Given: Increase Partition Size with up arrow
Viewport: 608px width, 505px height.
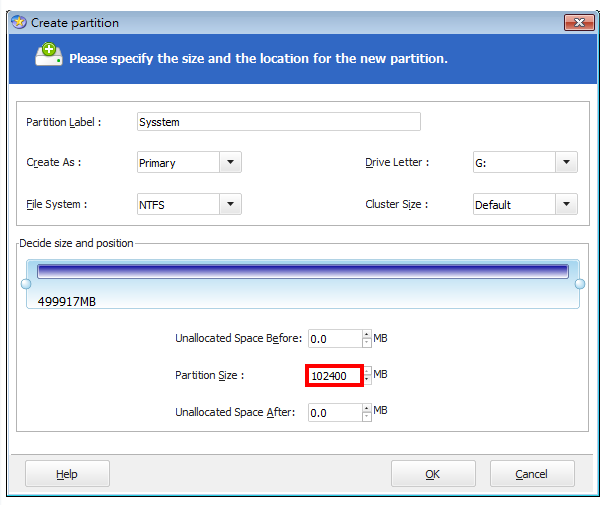Looking at the screenshot, I should [367, 371].
